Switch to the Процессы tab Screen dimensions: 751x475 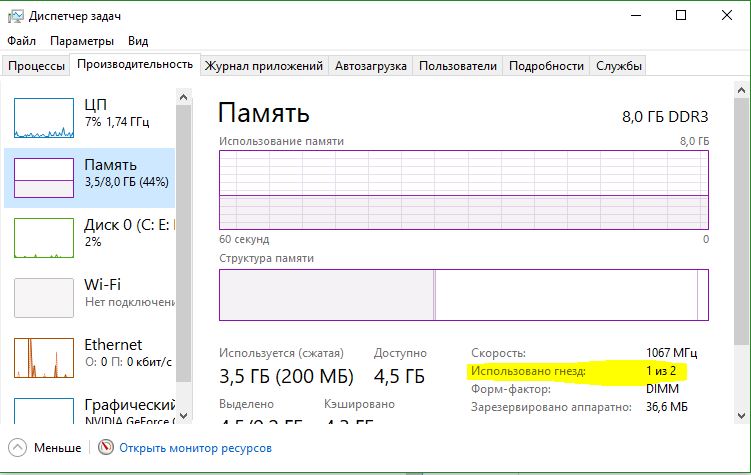pos(37,66)
